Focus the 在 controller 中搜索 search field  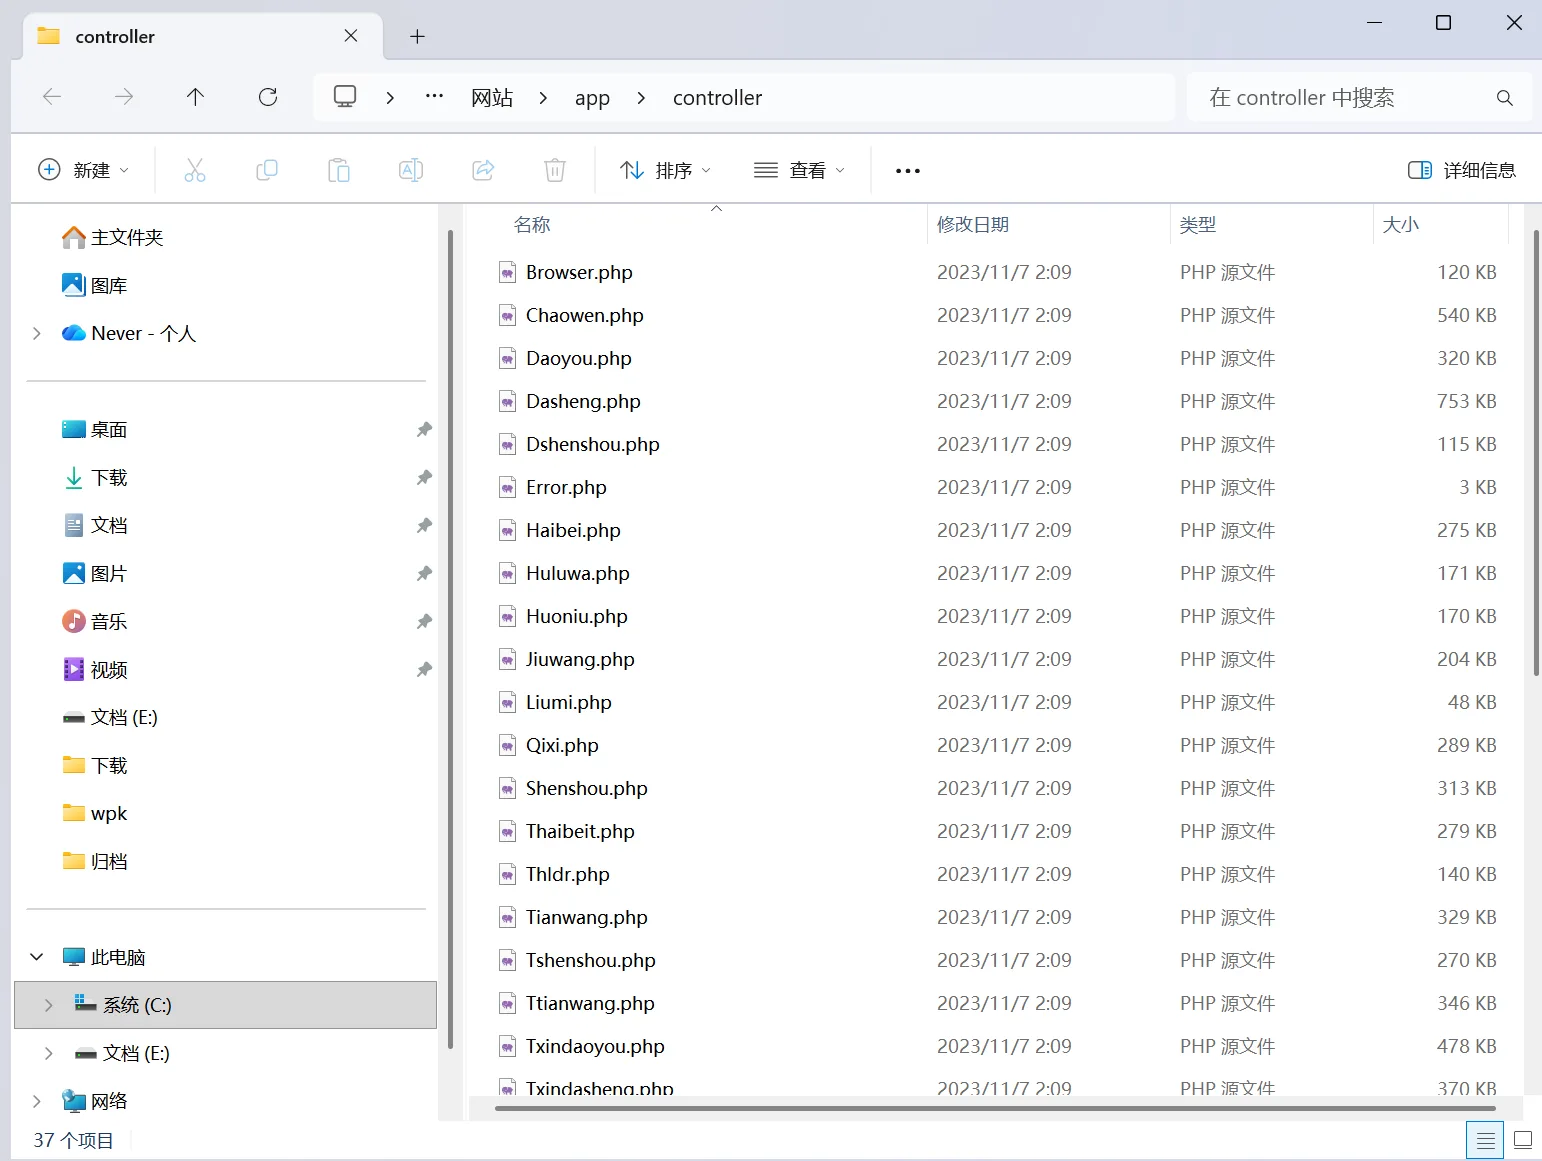(1359, 97)
